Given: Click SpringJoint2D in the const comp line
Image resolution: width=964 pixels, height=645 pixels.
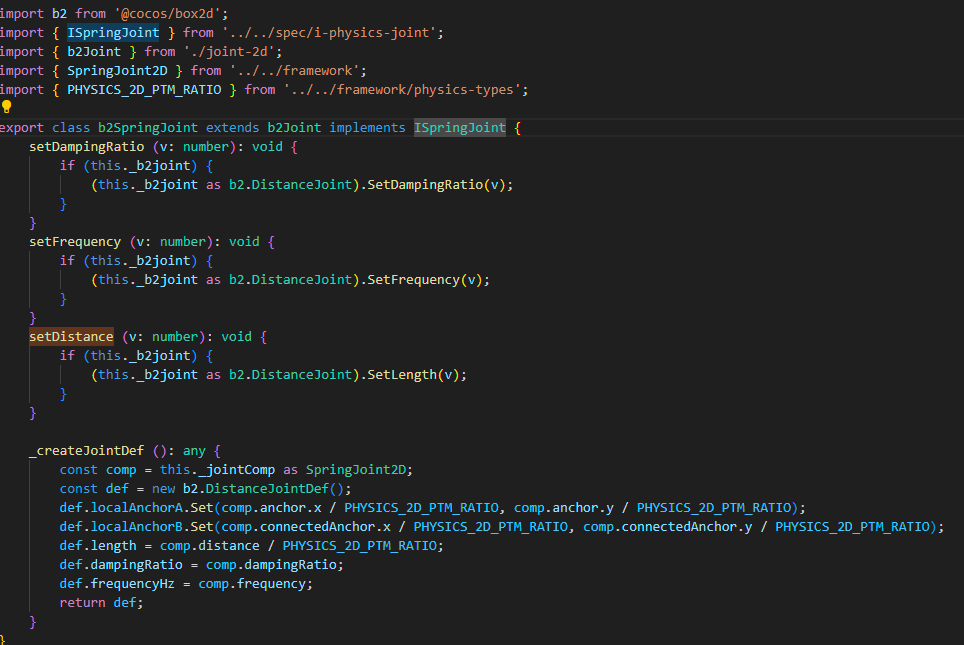Looking at the screenshot, I should coord(356,470).
